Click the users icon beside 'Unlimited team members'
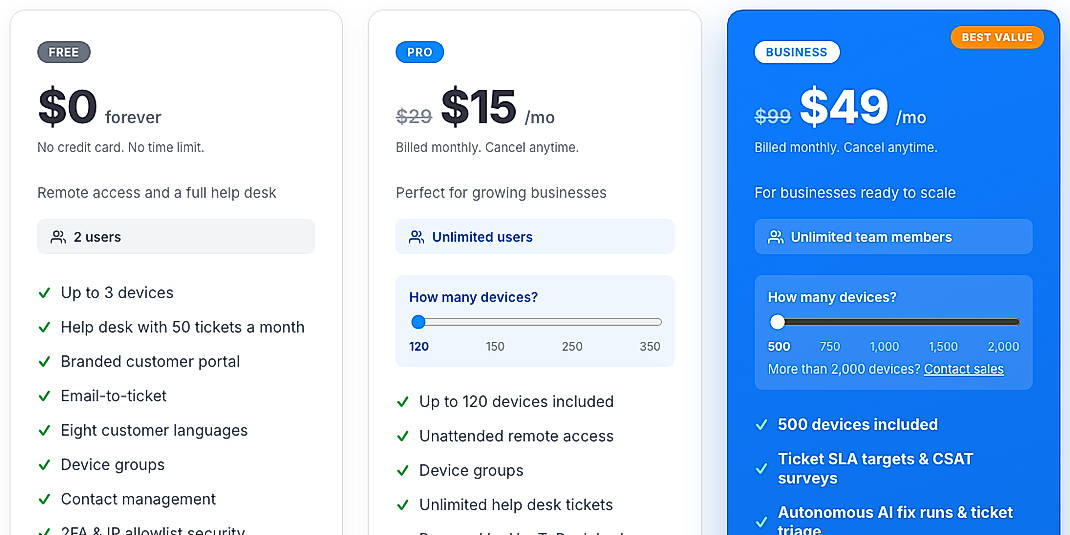Image resolution: width=1070 pixels, height=535 pixels. coord(775,237)
